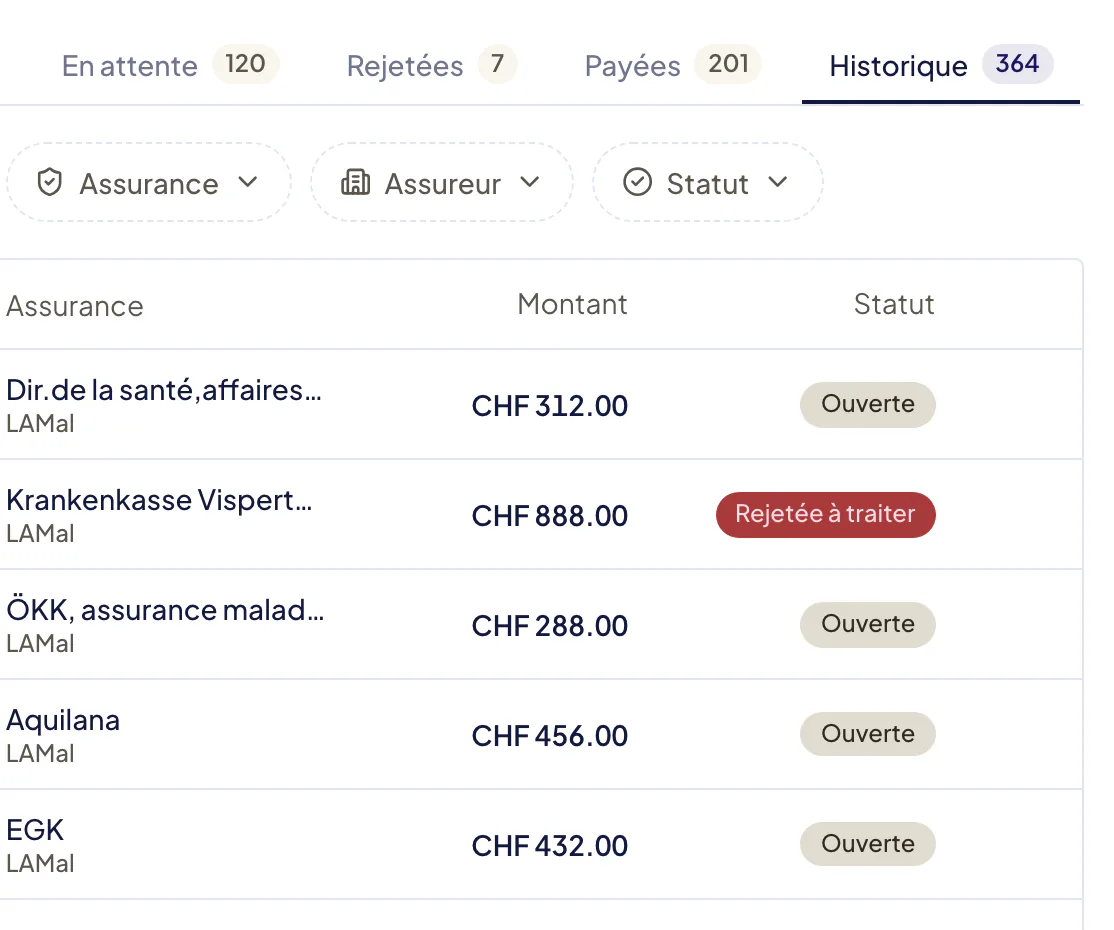Image resolution: width=1114 pixels, height=930 pixels.
Task: Click the CHF 432.00 amount
Action: pos(550,847)
